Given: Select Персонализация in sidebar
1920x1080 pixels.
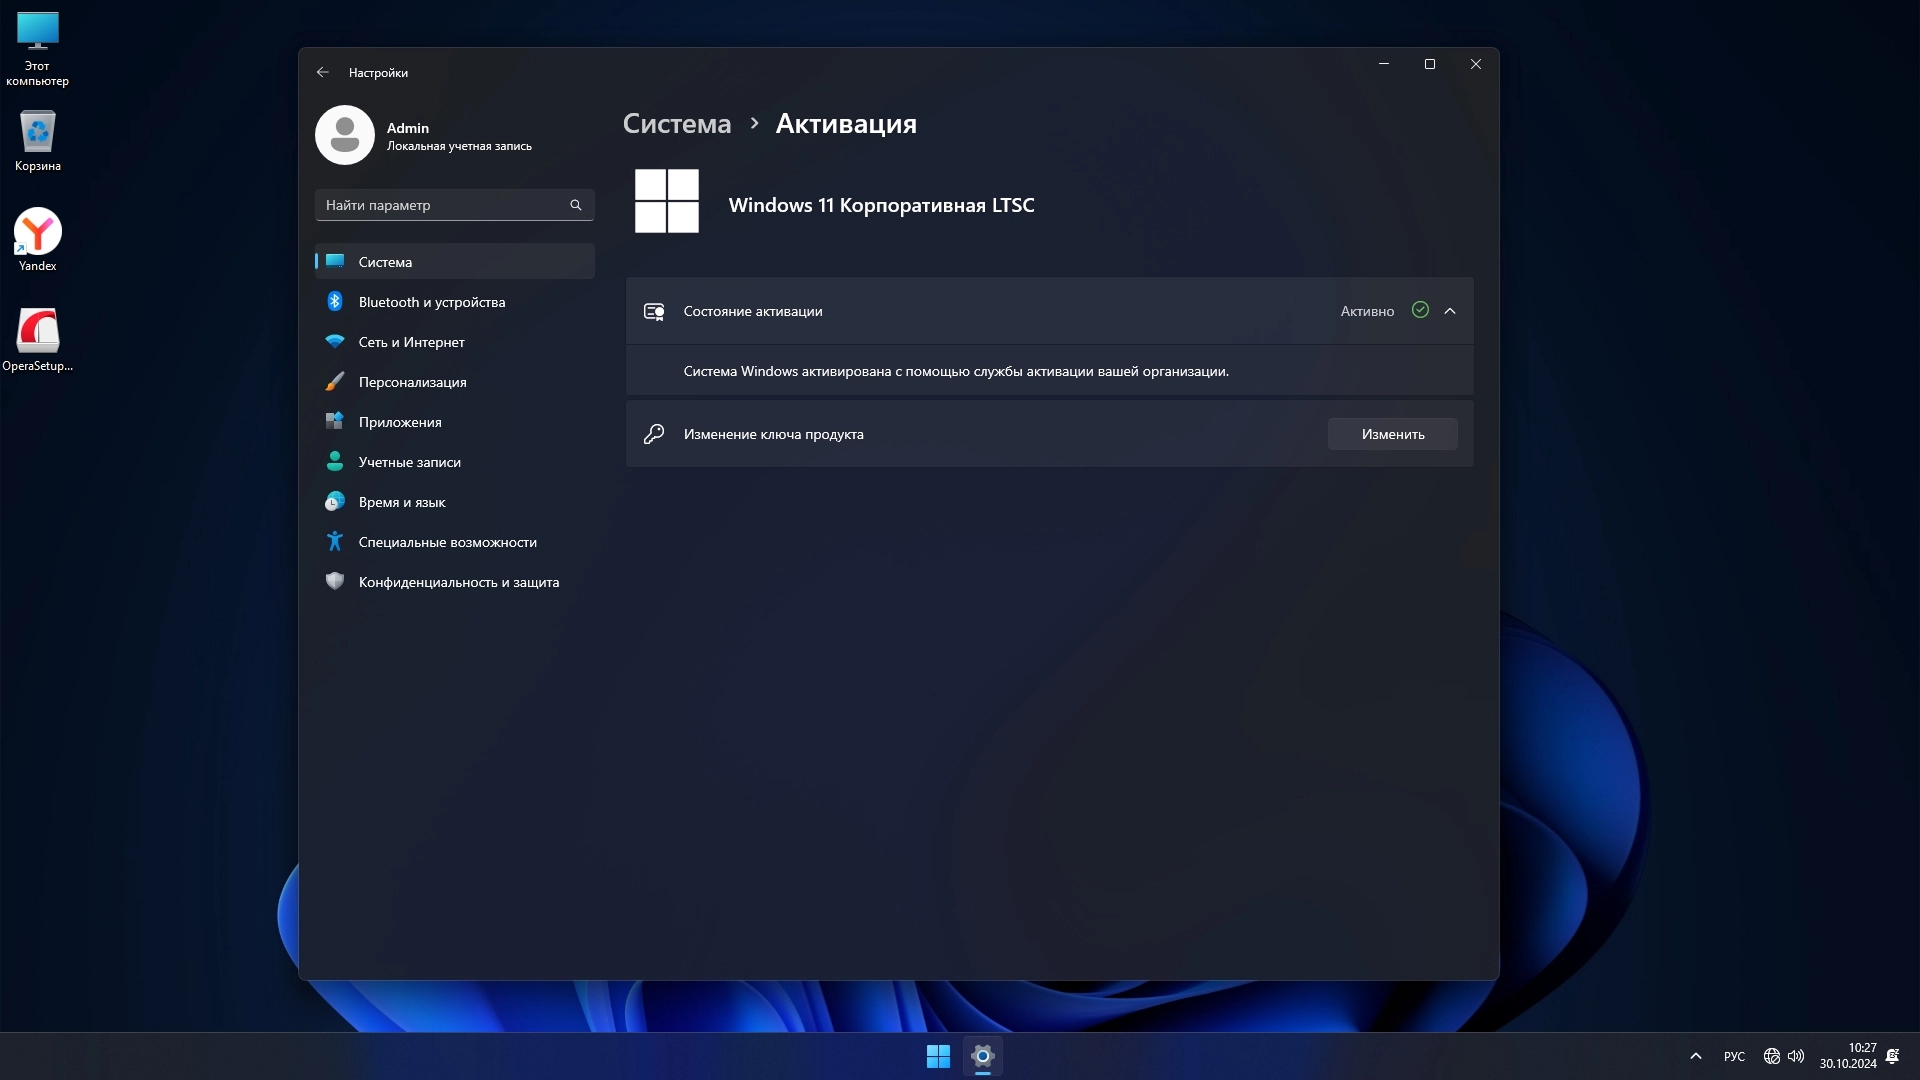Looking at the screenshot, I should coord(412,382).
